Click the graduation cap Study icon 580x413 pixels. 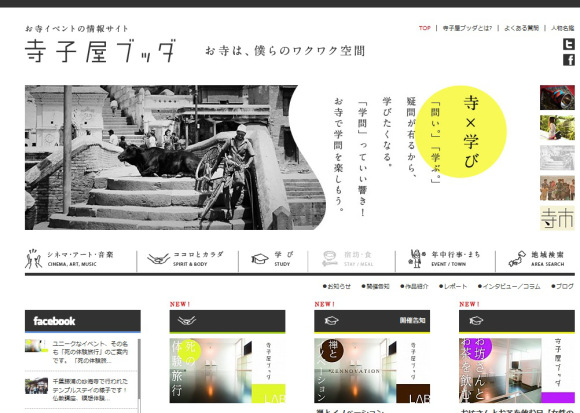(260, 258)
